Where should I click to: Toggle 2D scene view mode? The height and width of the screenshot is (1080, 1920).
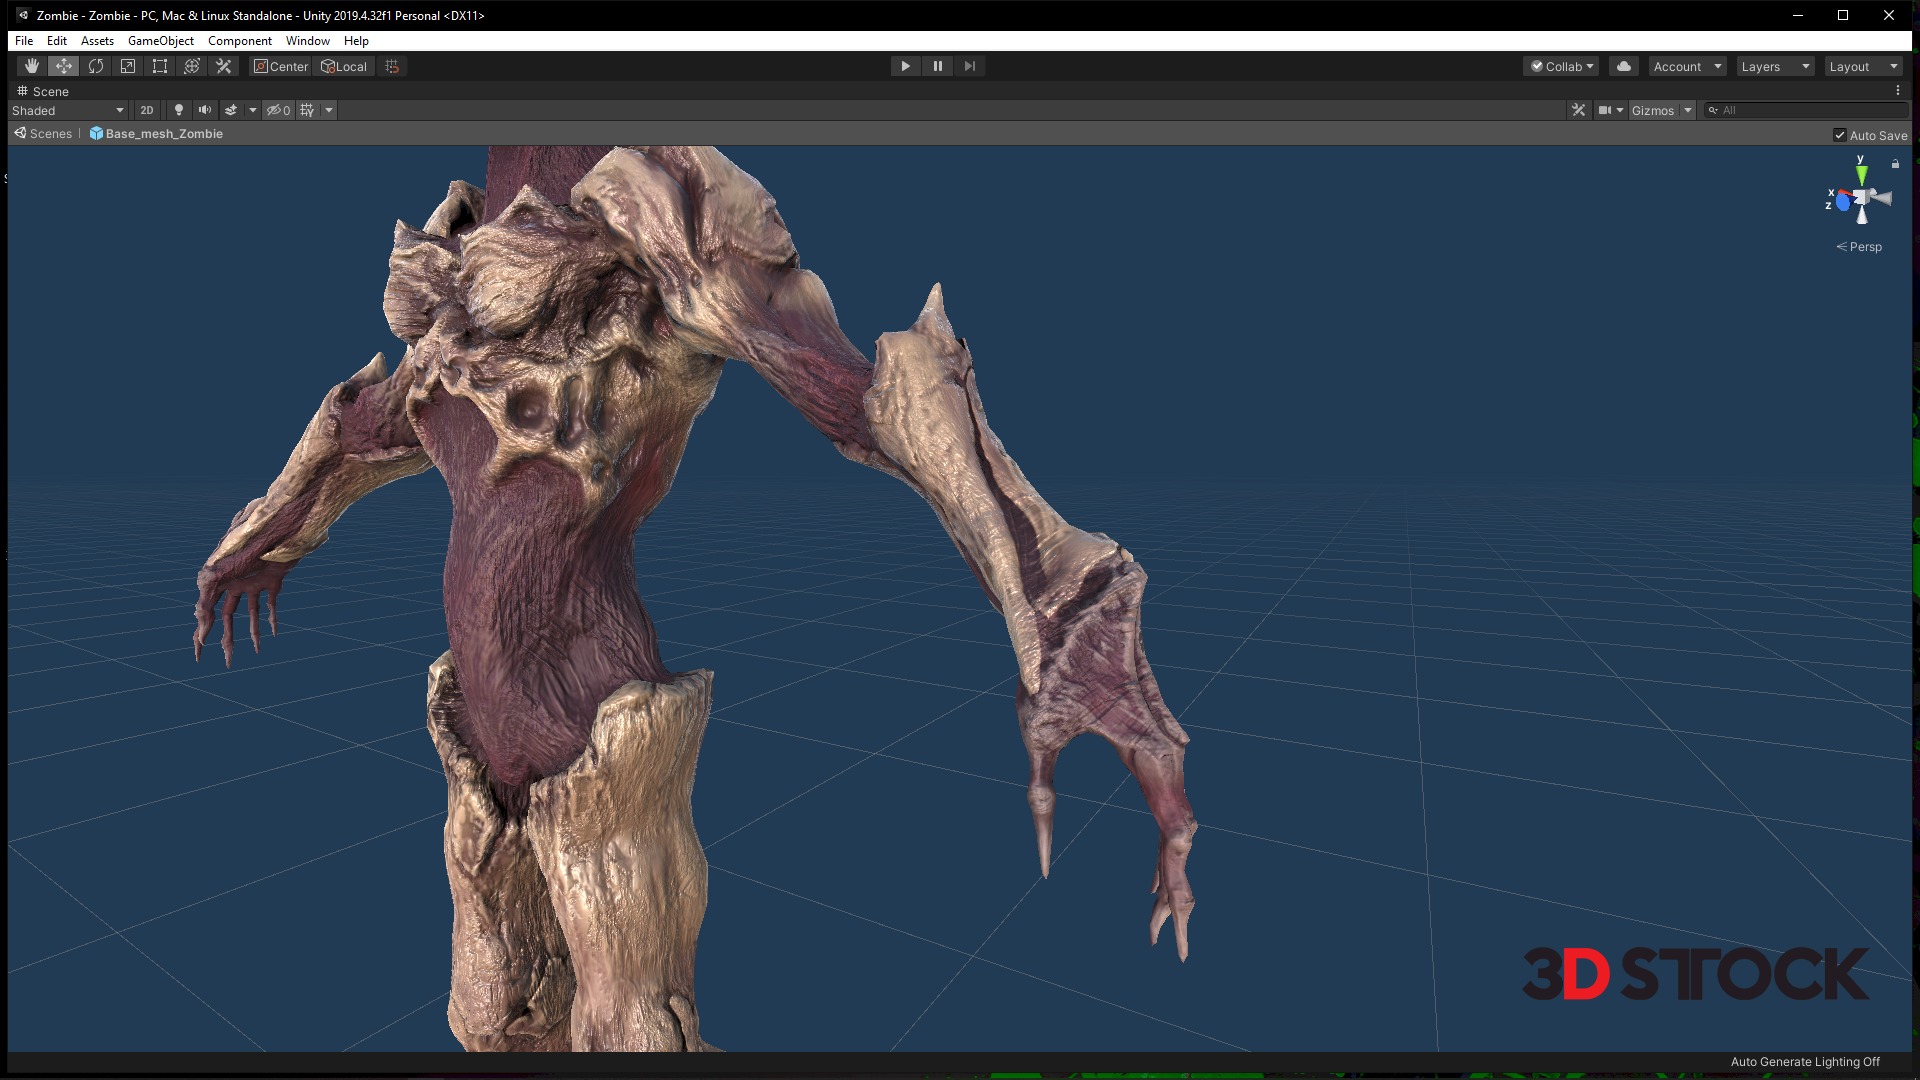pyautogui.click(x=147, y=110)
